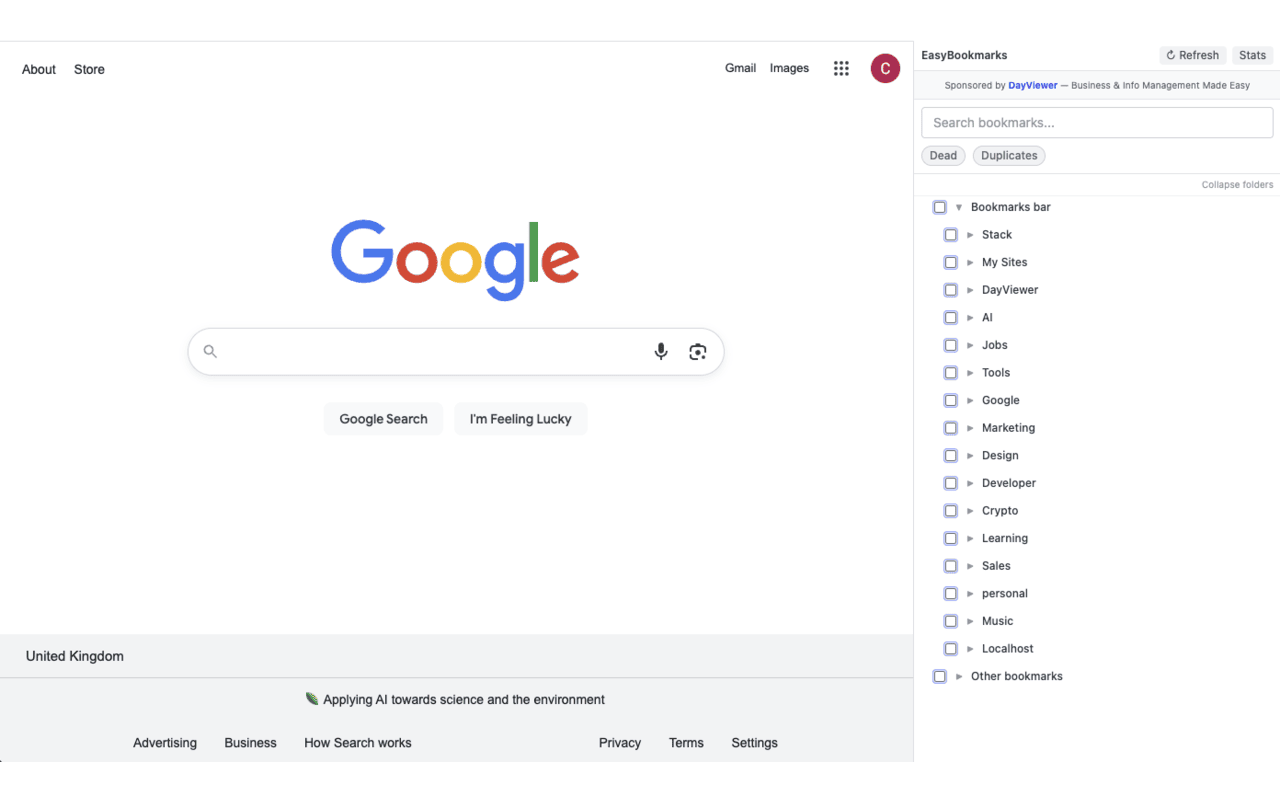Open the Images link
Viewport: 1280px width, 800px height.
click(x=789, y=68)
